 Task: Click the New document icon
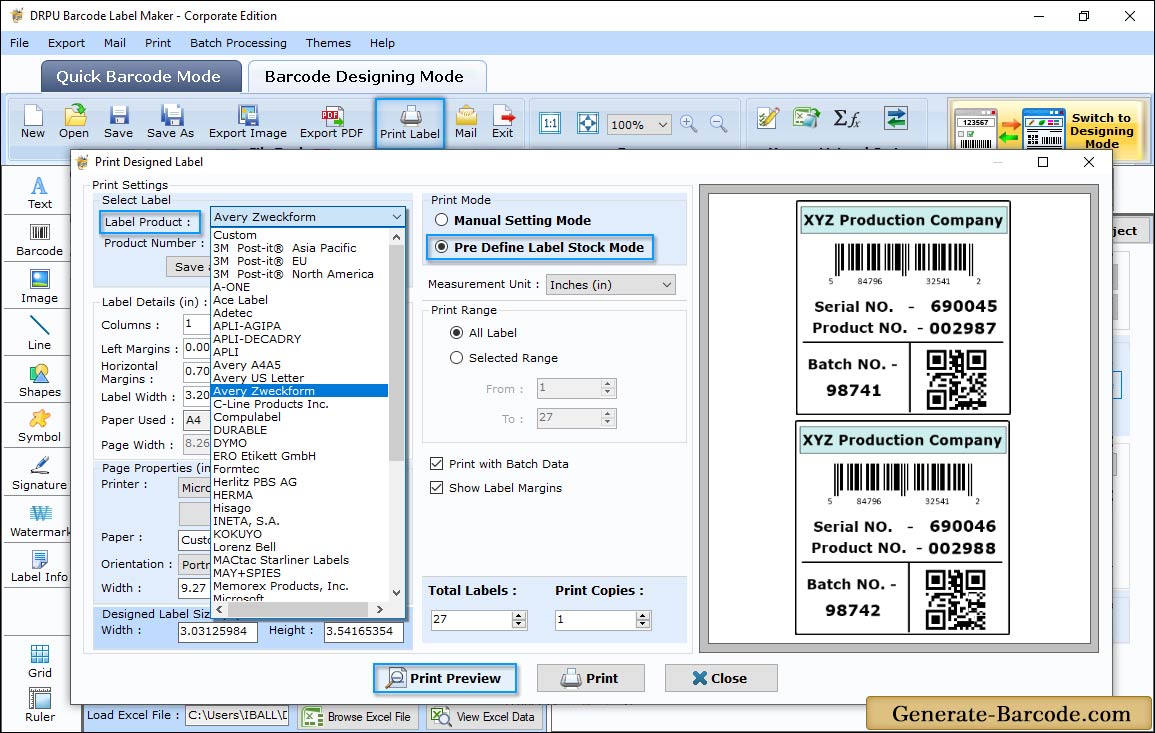tap(32, 122)
